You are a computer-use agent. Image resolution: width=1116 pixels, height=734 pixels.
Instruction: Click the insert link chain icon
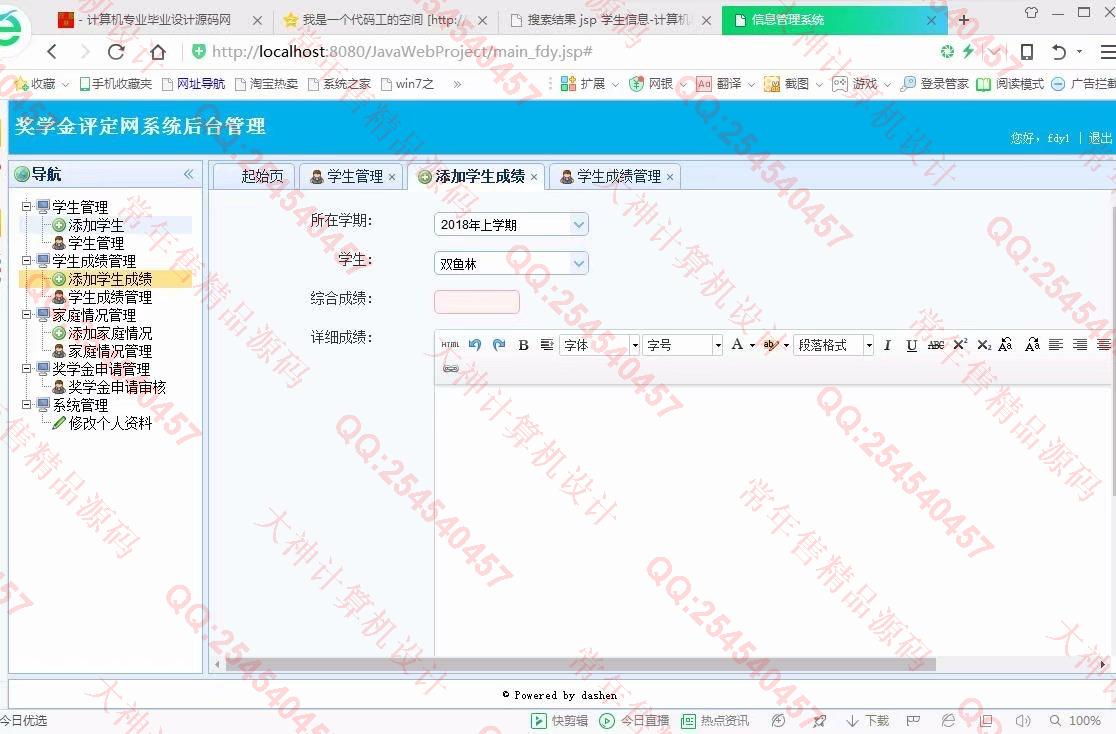[451, 369]
